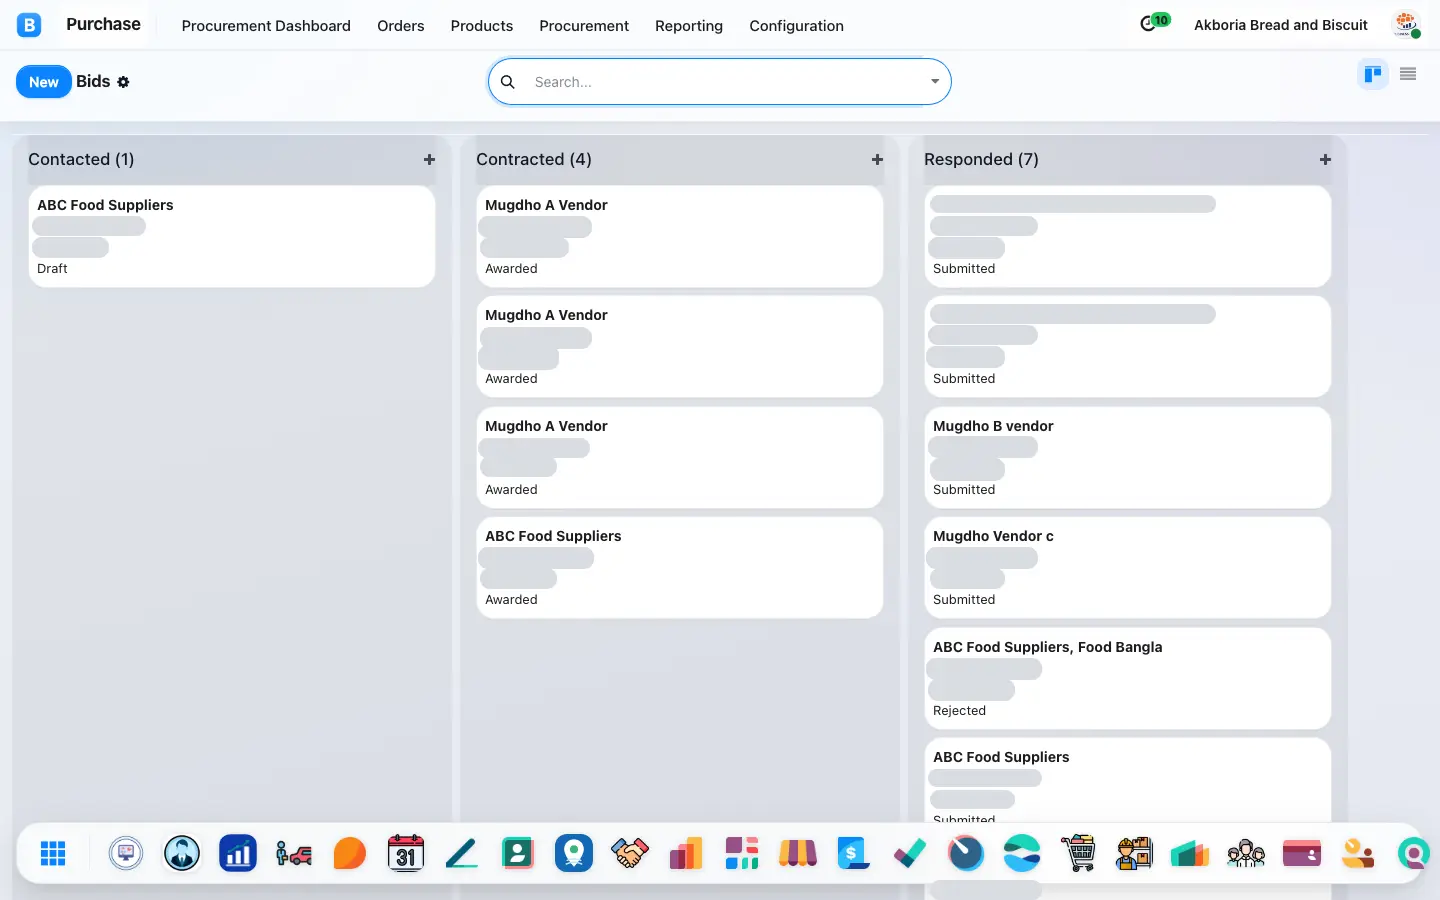This screenshot has width=1440, height=900.
Task: Open the dollar invoicing app icon
Action: point(853,853)
